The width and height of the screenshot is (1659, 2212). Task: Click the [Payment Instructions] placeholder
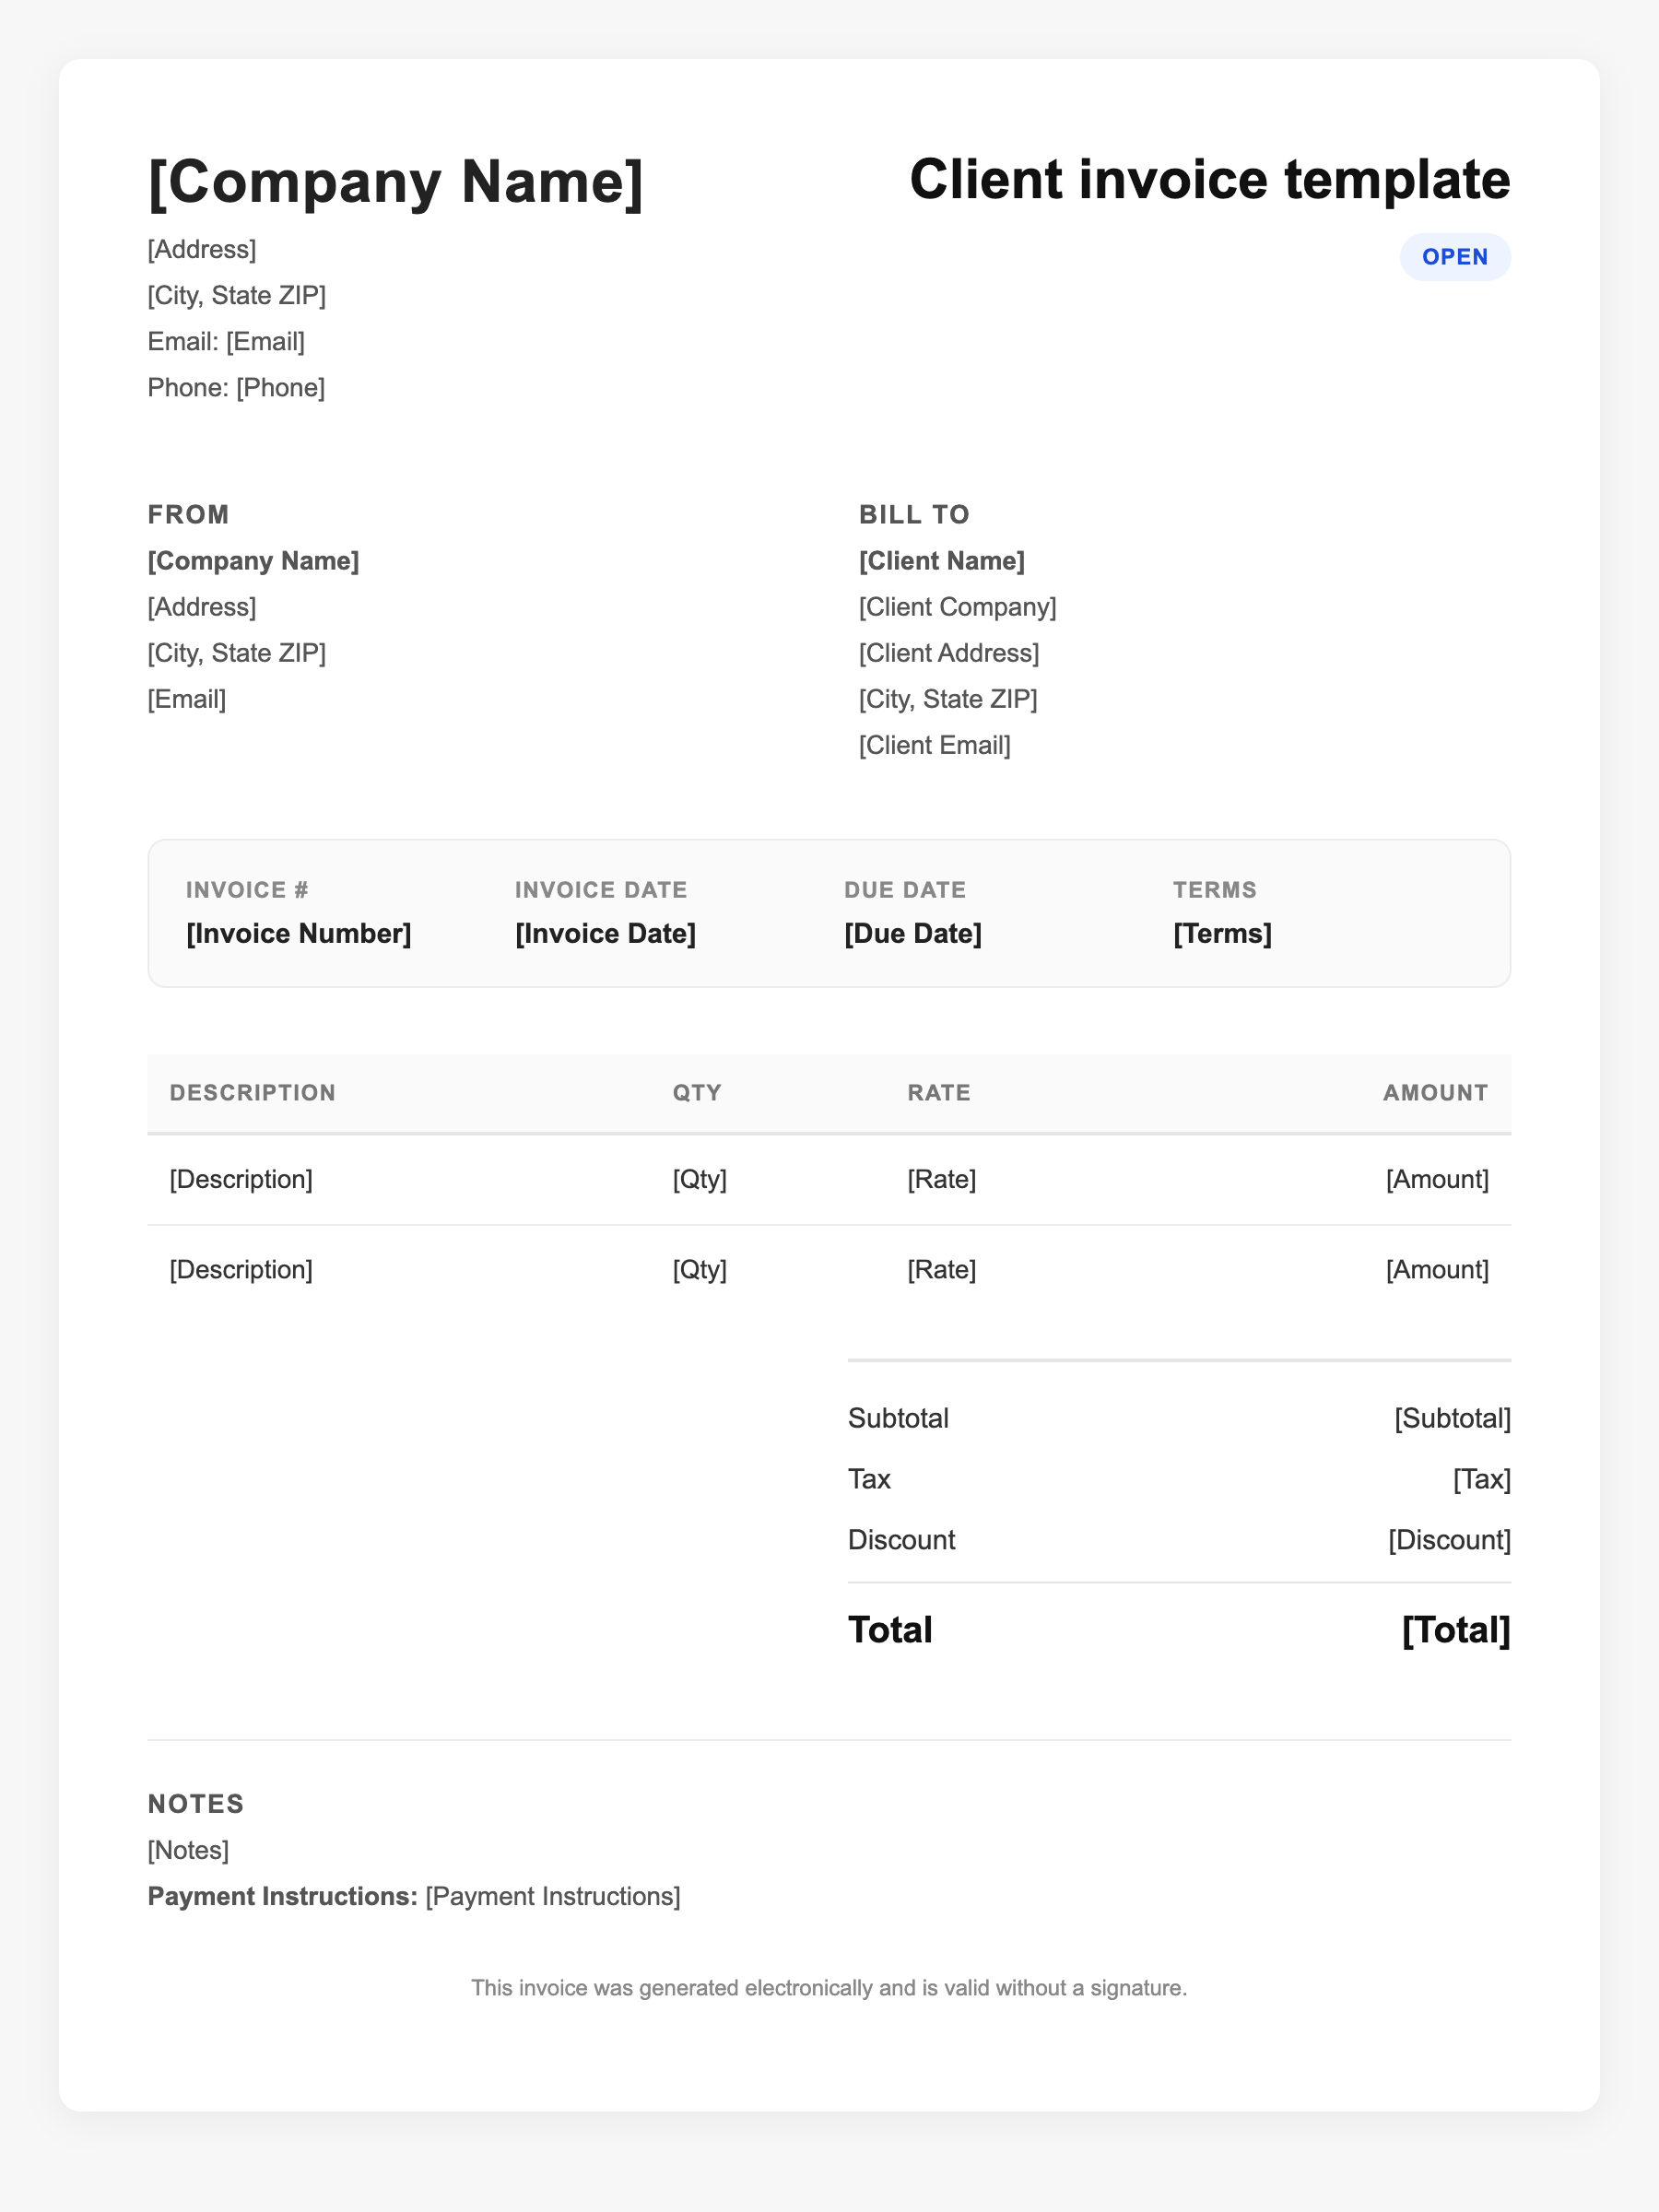coord(553,1896)
